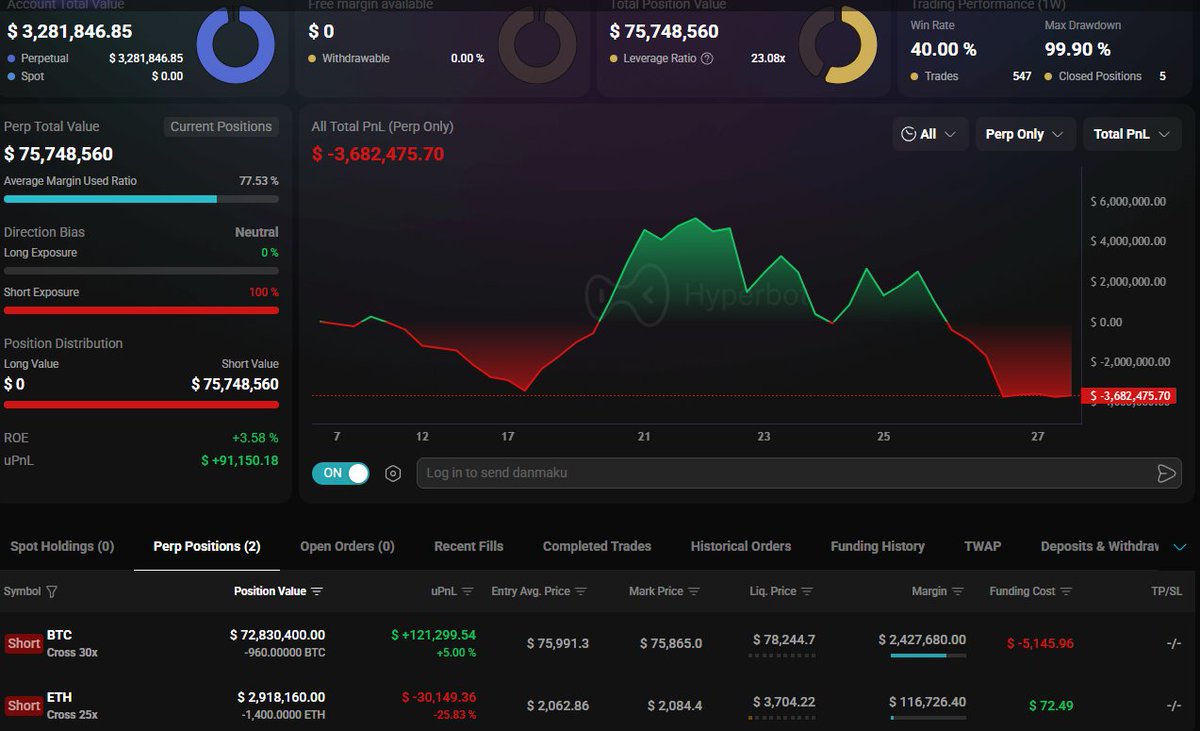This screenshot has height=731, width=1200.
Task: Click the Withdrawable legend entry
Action: [349, 58]
